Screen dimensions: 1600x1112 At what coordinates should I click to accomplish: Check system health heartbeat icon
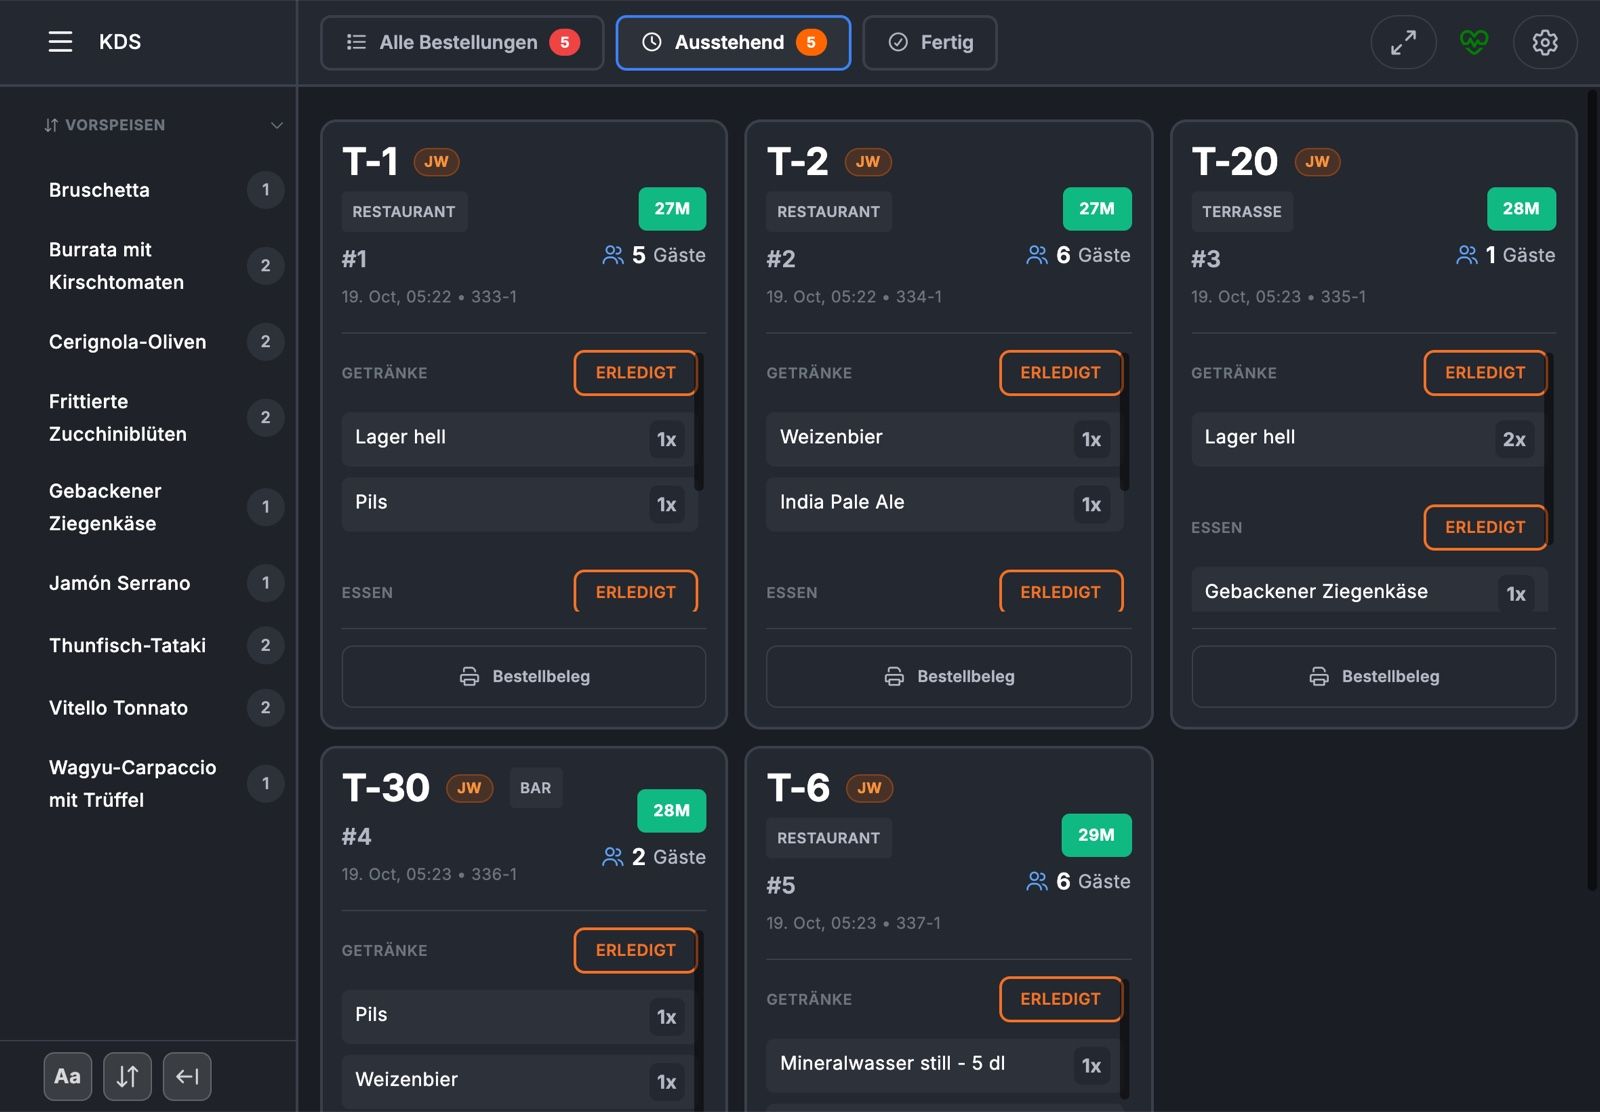tap(1474, 42)
